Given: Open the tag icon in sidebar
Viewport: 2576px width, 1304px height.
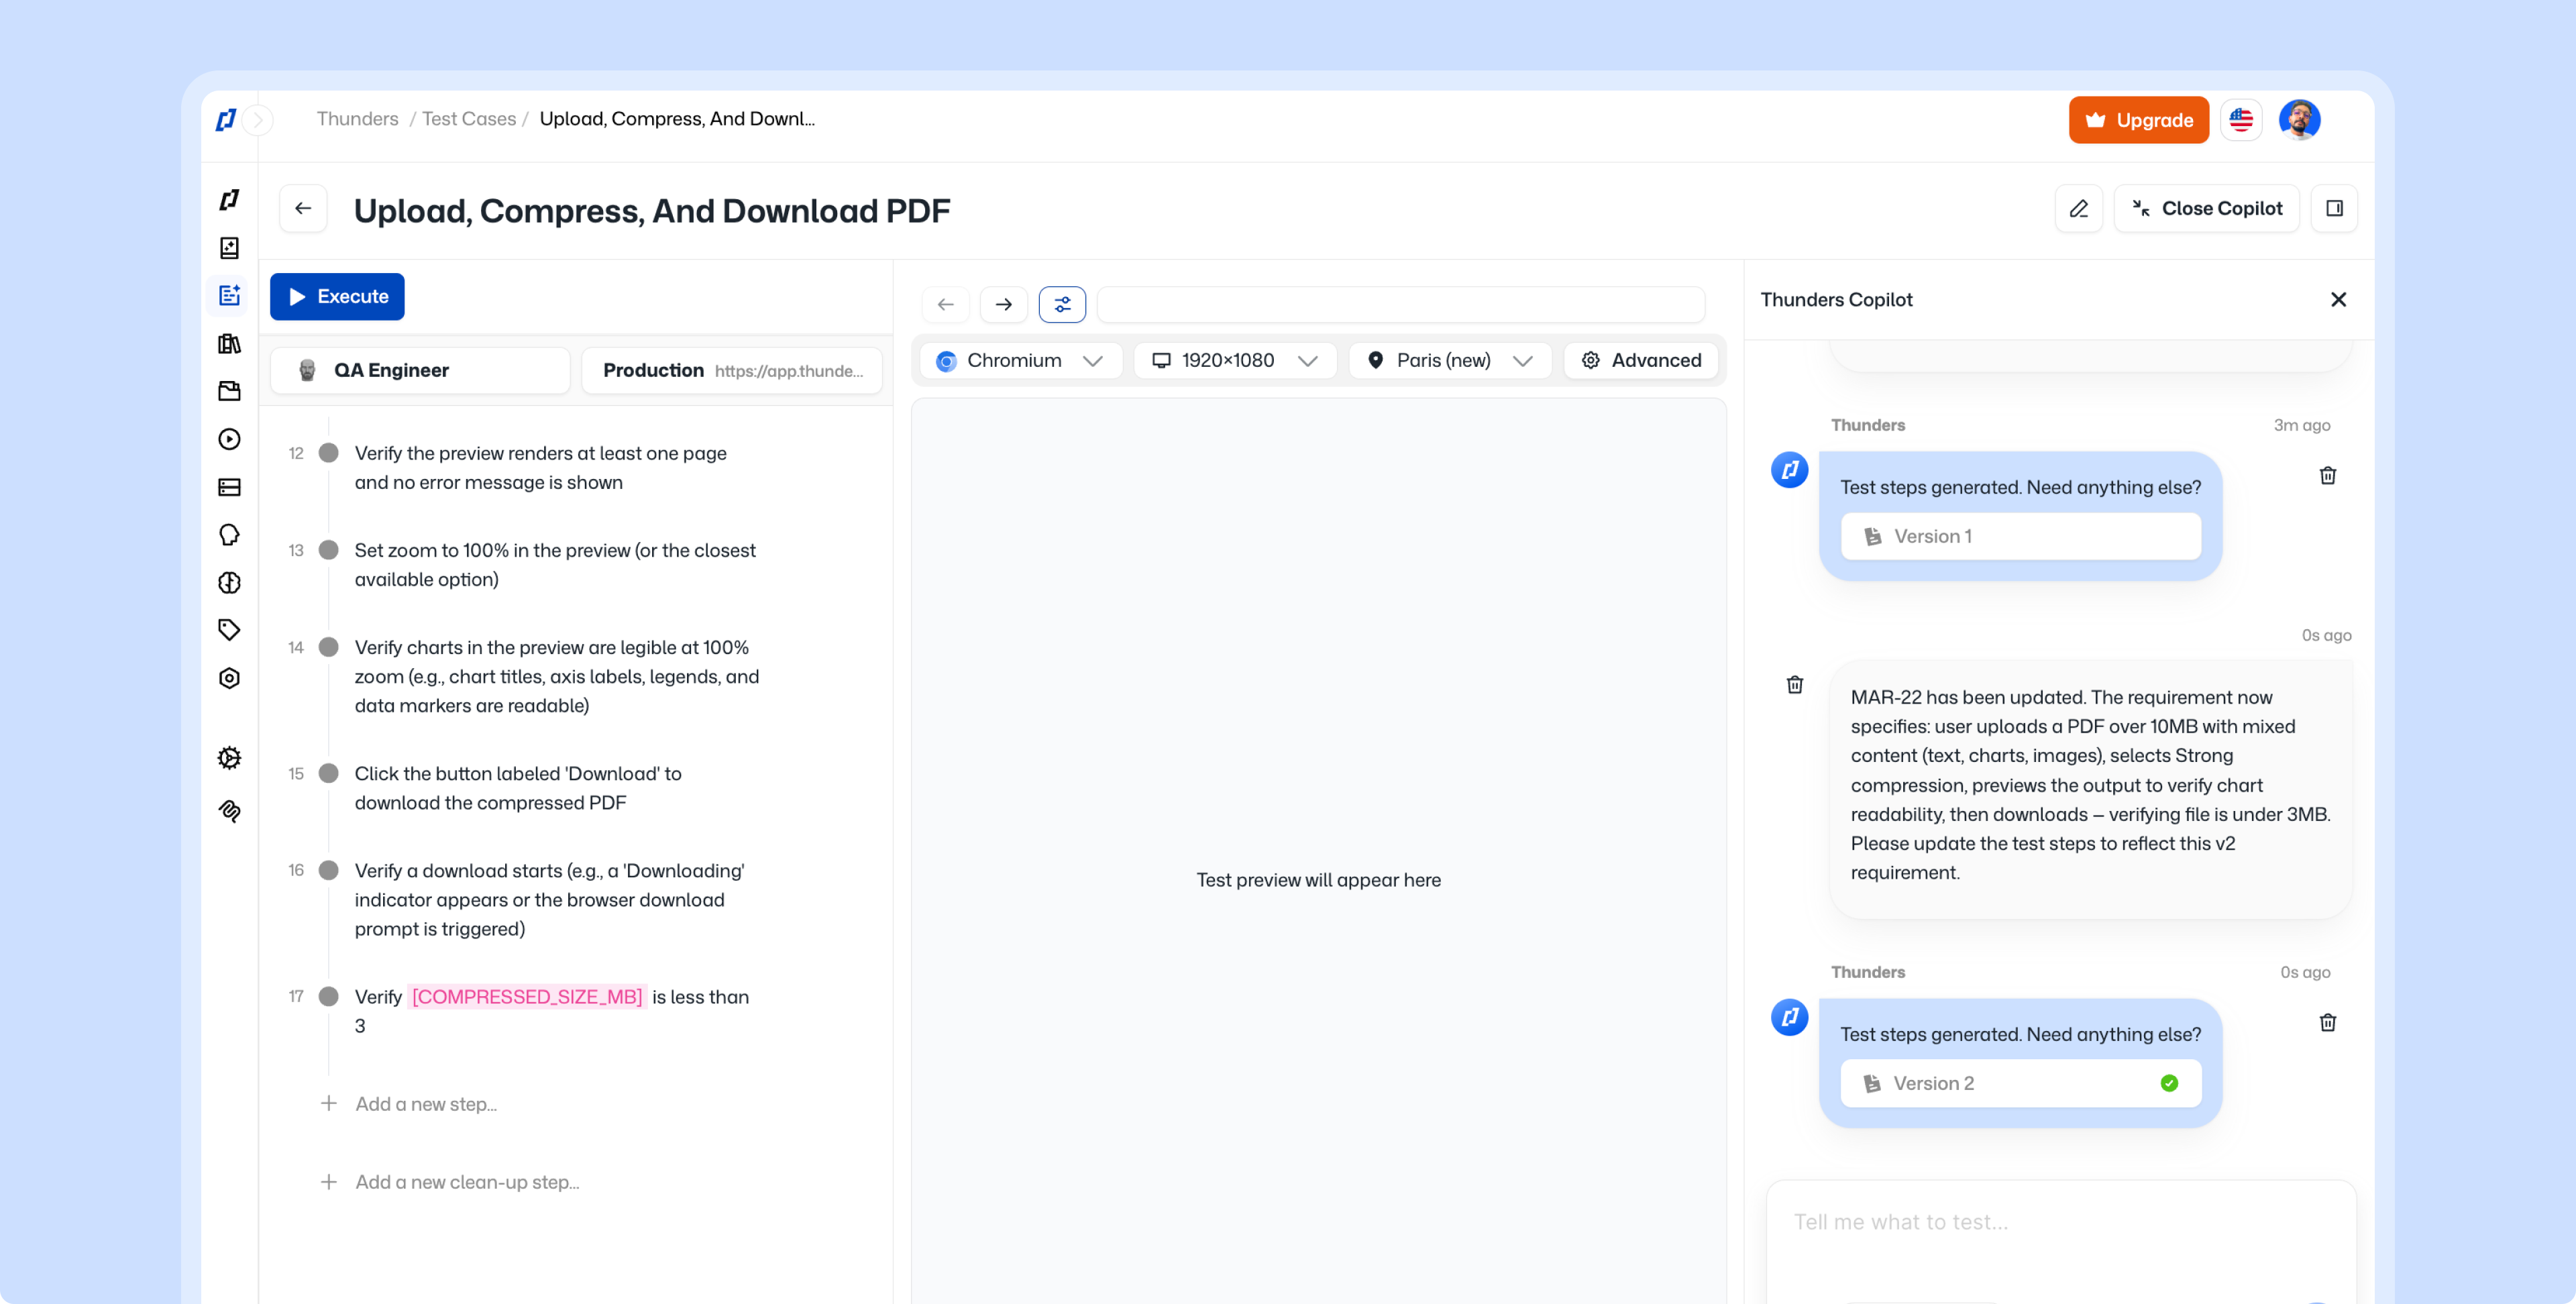Looking at the screenshot, I should coord(229,629).
